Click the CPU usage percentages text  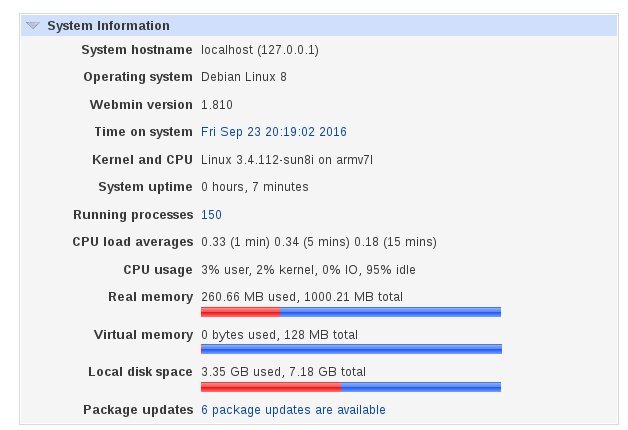tap(308, 269)
